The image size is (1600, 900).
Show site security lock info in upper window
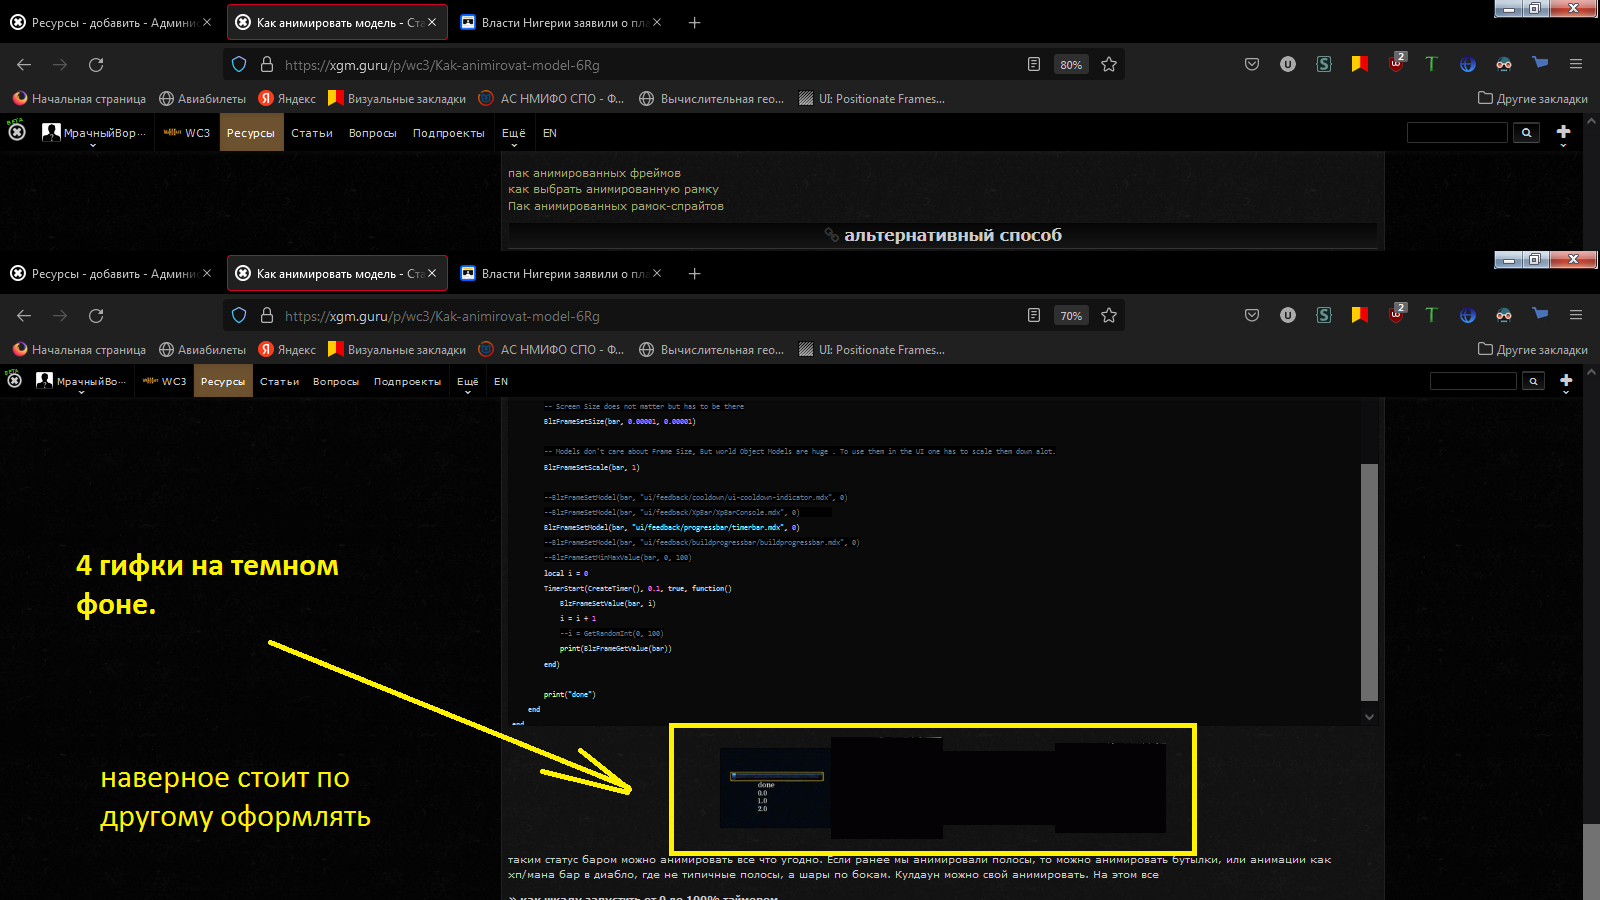(x=267, y=65)
